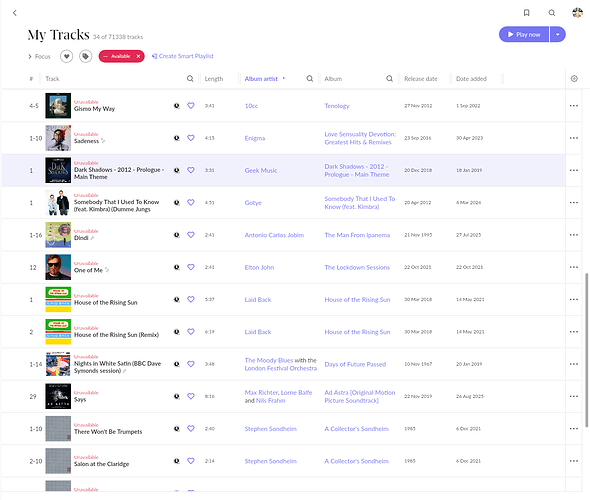Open the column settings gear icon

[x=574, y=79]
